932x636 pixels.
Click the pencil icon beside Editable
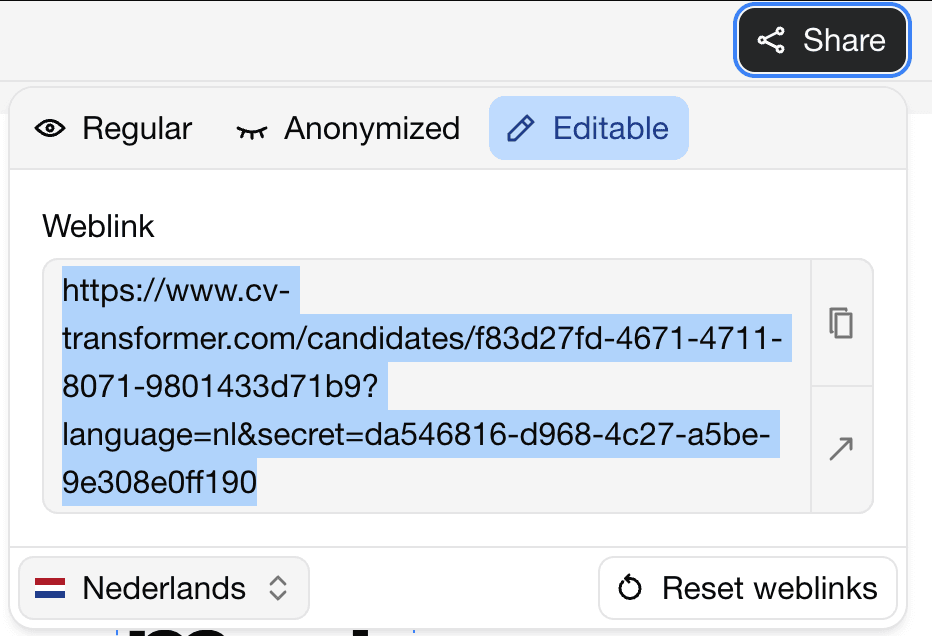[521, 129]
